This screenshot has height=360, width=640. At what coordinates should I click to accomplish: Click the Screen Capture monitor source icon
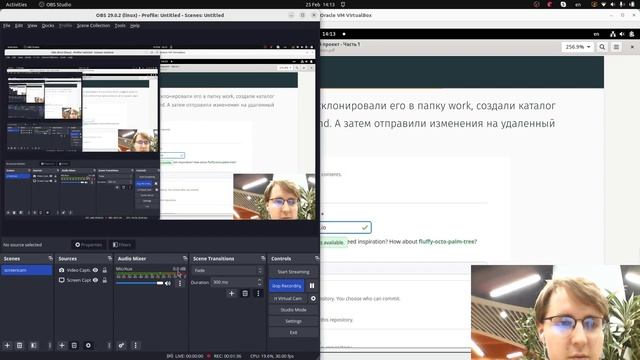[x=62, y=280]
